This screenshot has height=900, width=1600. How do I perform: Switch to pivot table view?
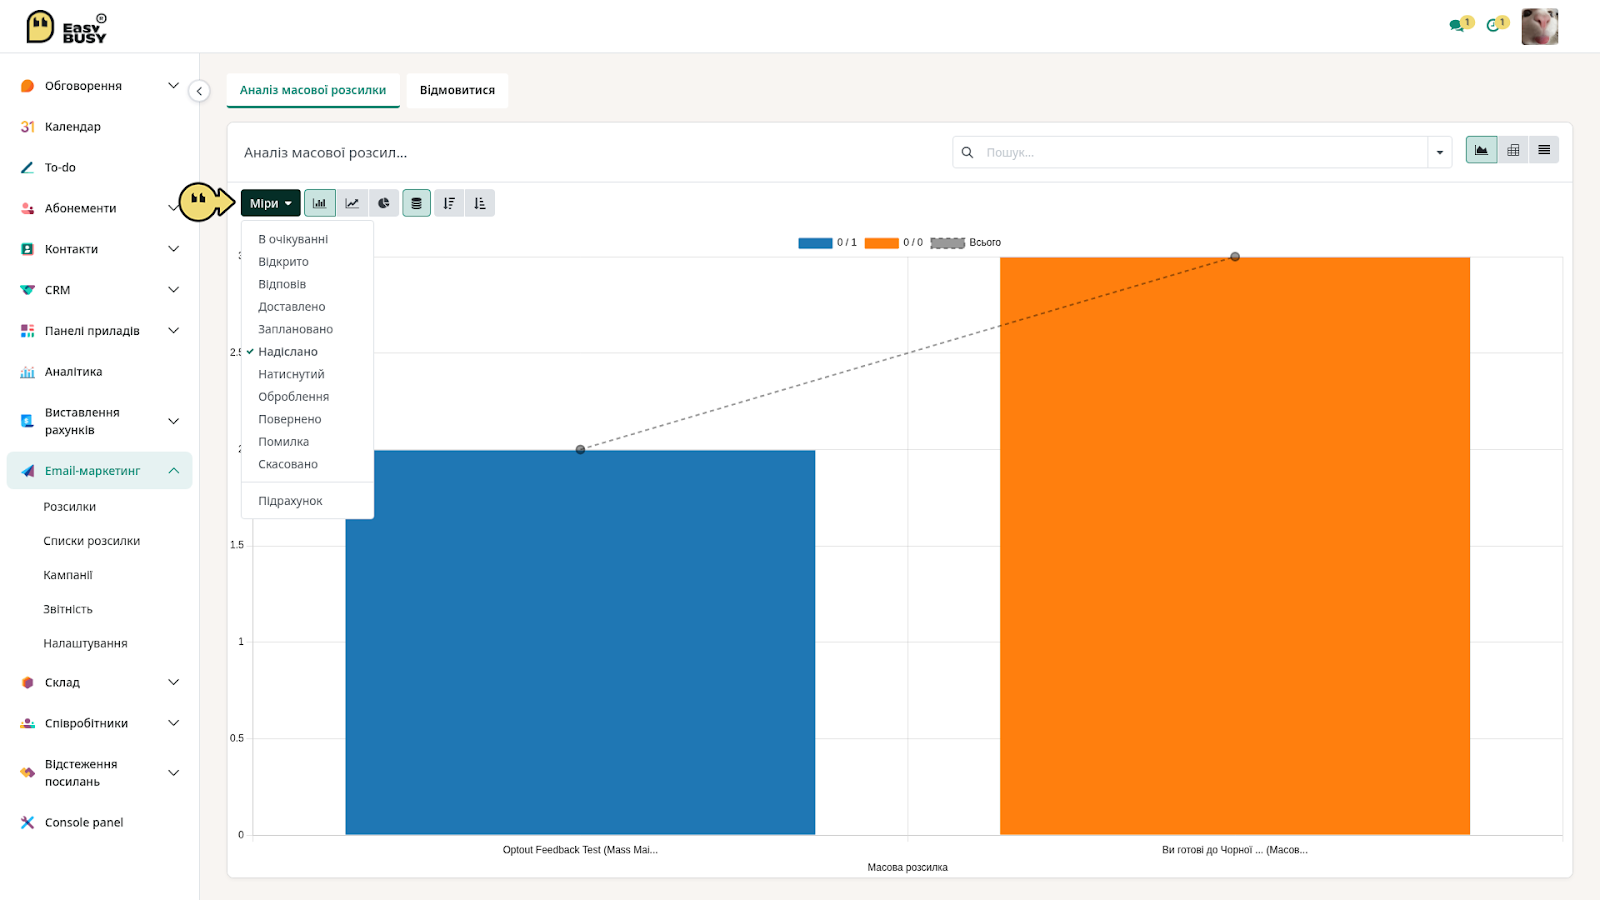(1513, 150)
